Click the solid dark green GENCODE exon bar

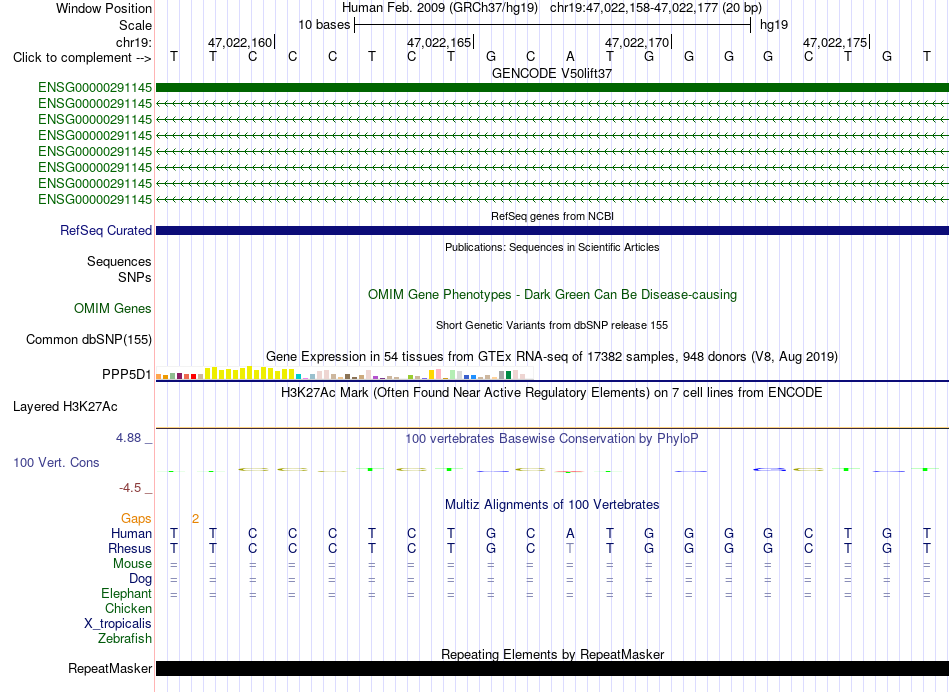click(x=552, y=87)
